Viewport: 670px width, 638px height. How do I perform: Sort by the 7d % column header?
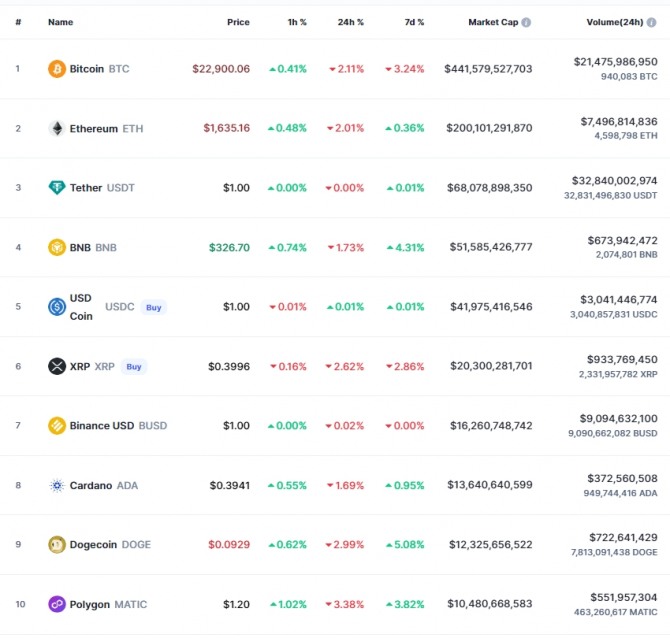click(414, 22)
